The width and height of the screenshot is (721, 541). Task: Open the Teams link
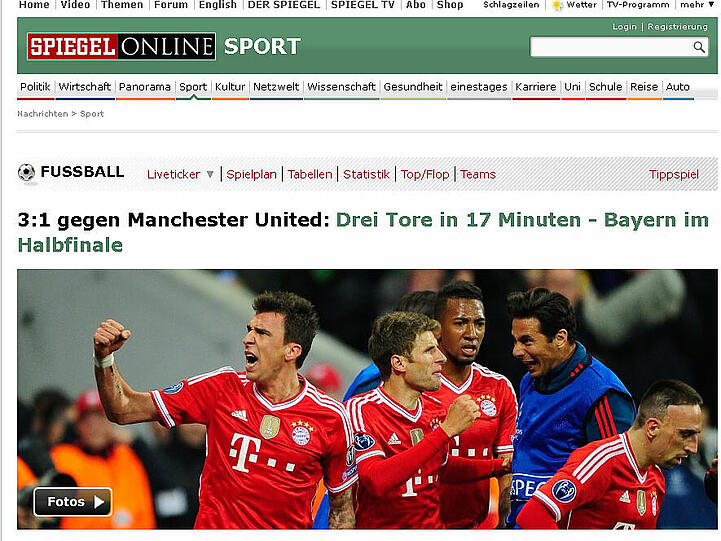pyautogui.click(x=478, y=174)
